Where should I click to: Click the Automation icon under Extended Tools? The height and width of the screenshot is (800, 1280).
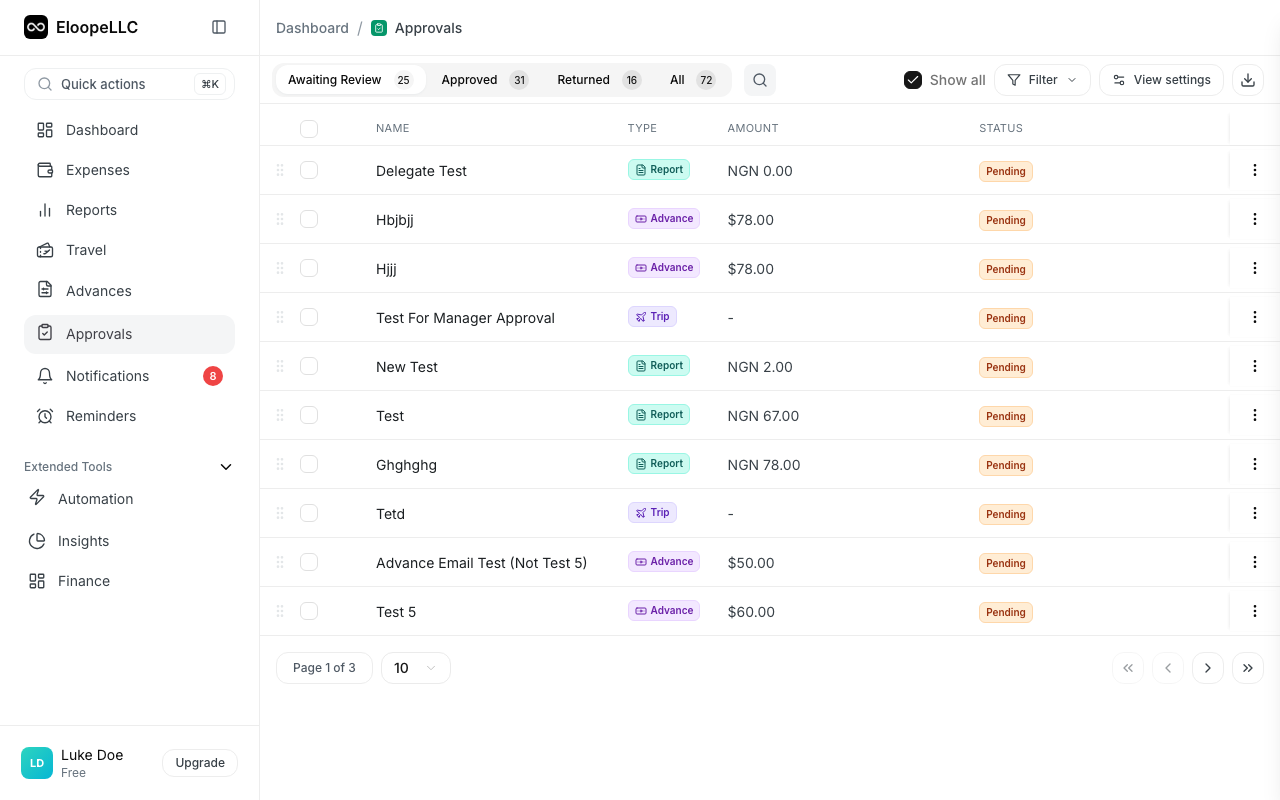[37, 498]
